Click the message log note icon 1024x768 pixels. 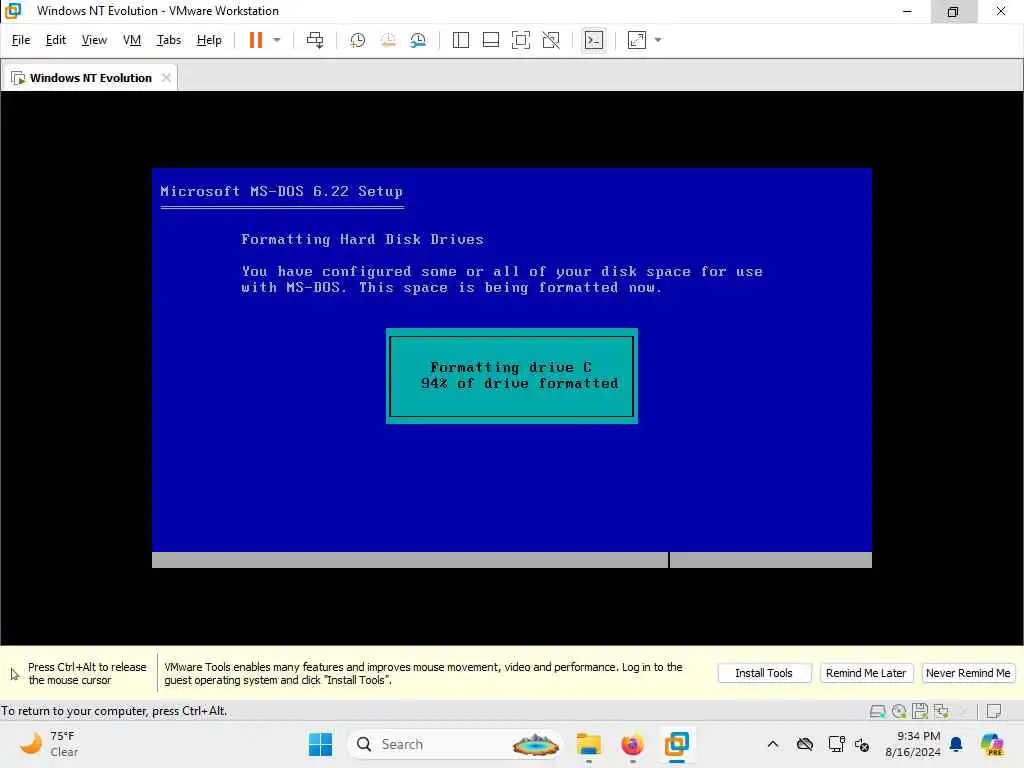994,711
